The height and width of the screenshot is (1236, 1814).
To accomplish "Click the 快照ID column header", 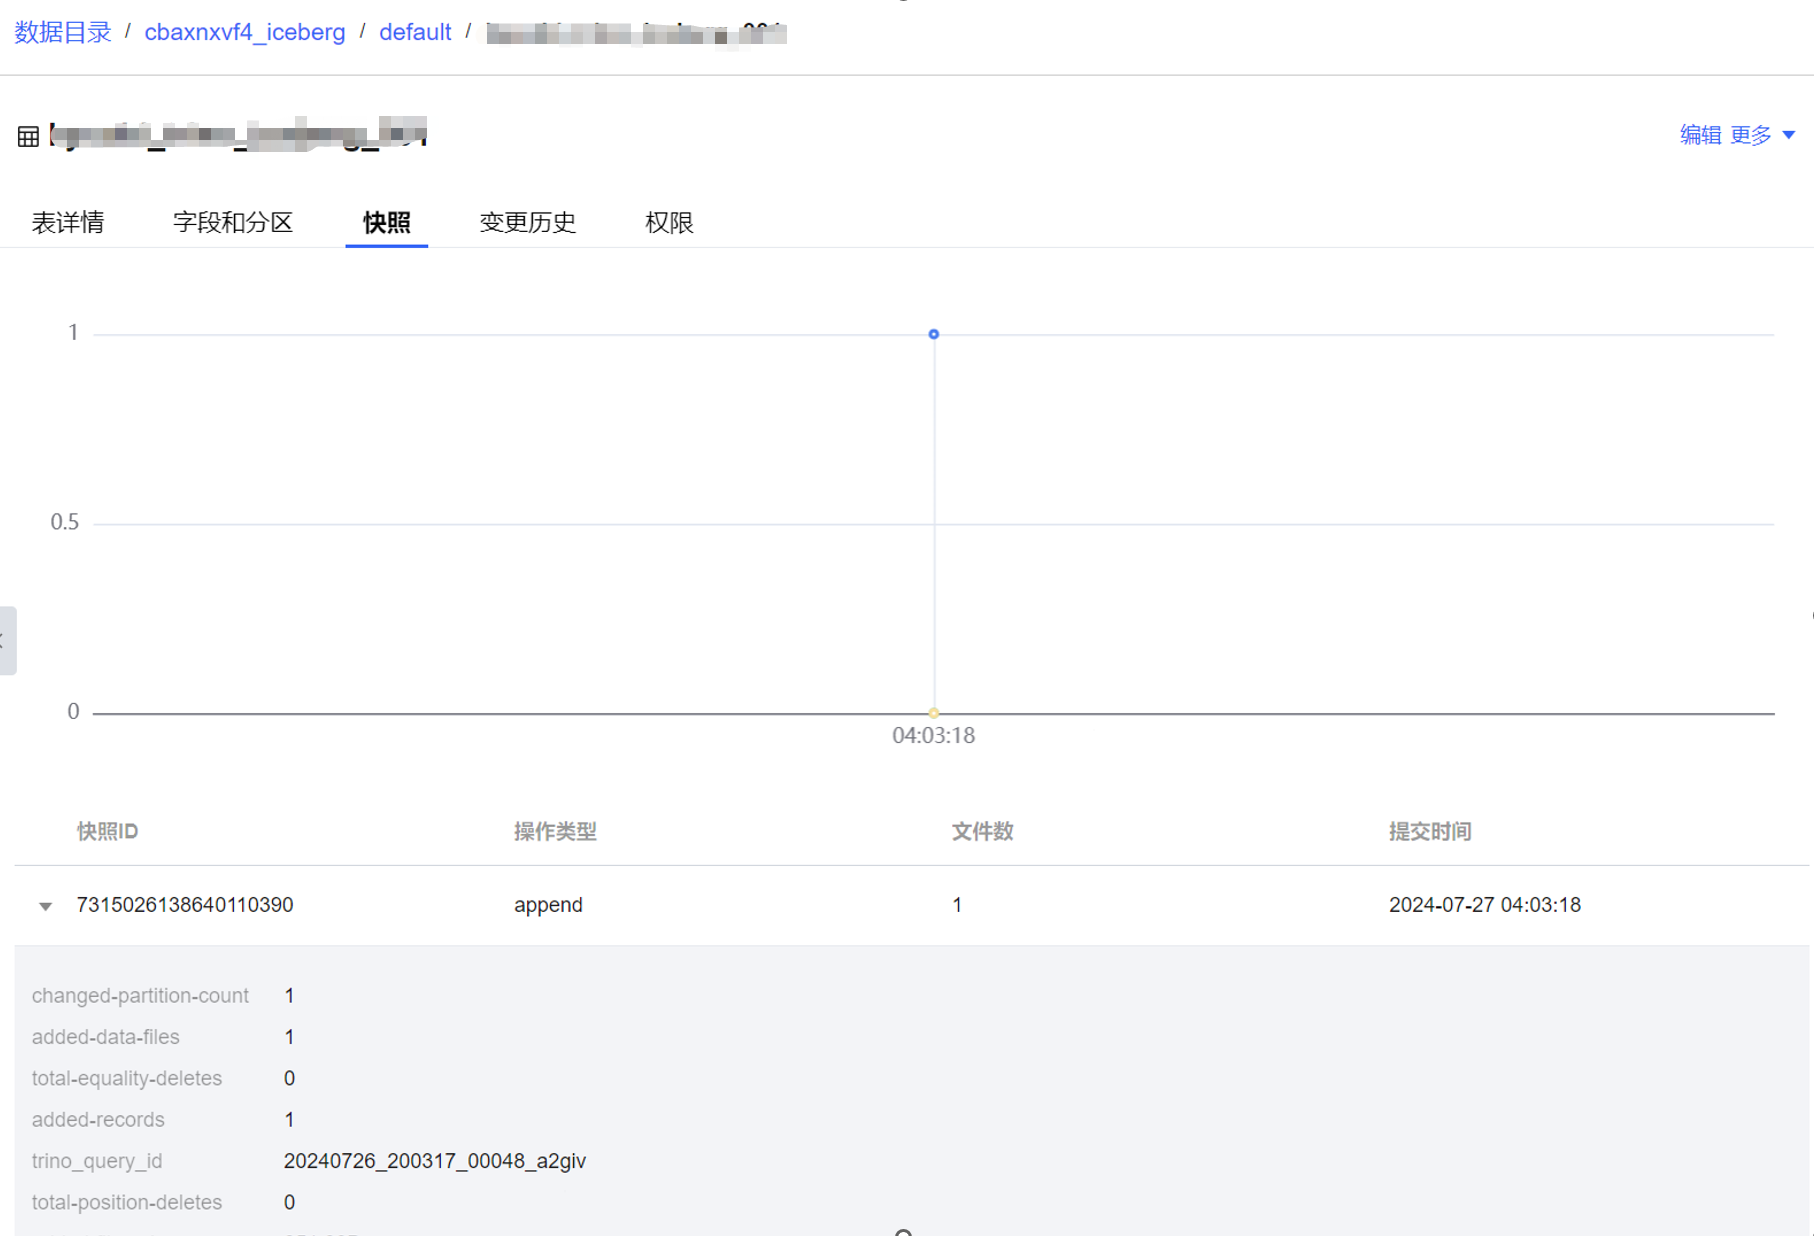I will [x=107, y=831].
